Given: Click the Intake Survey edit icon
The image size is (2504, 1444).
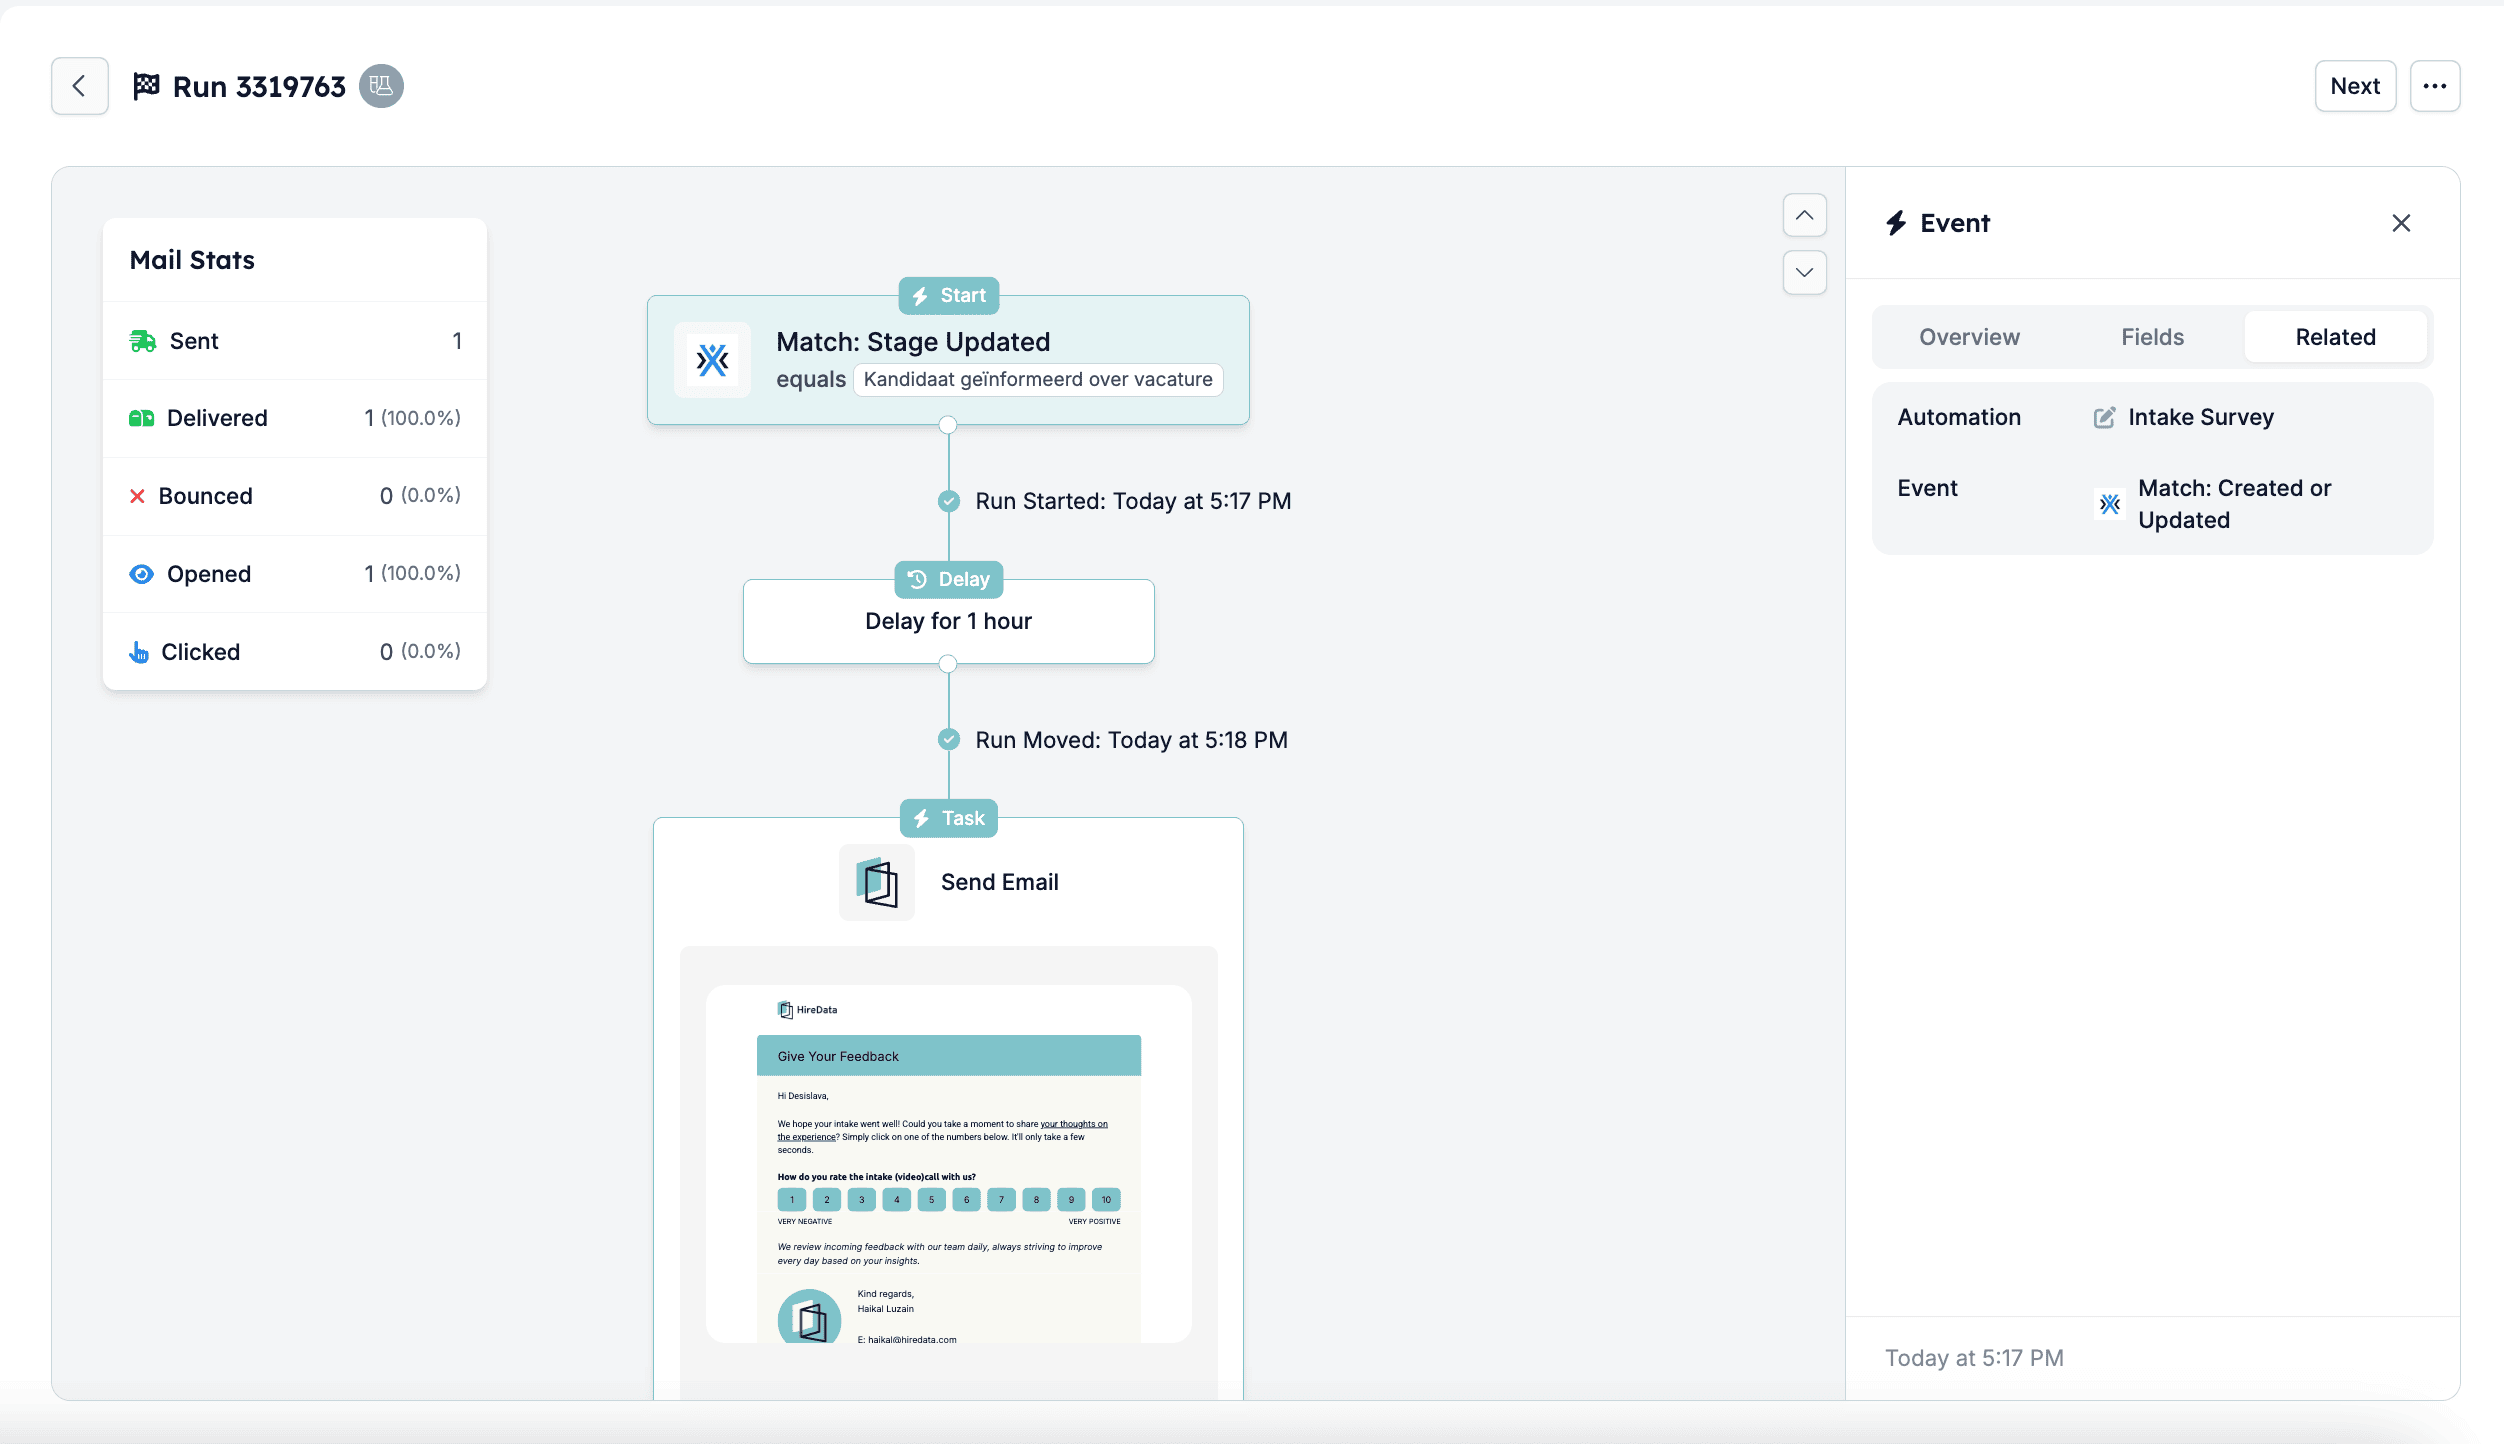Looking at the screenshot, I should (2104, 417).
